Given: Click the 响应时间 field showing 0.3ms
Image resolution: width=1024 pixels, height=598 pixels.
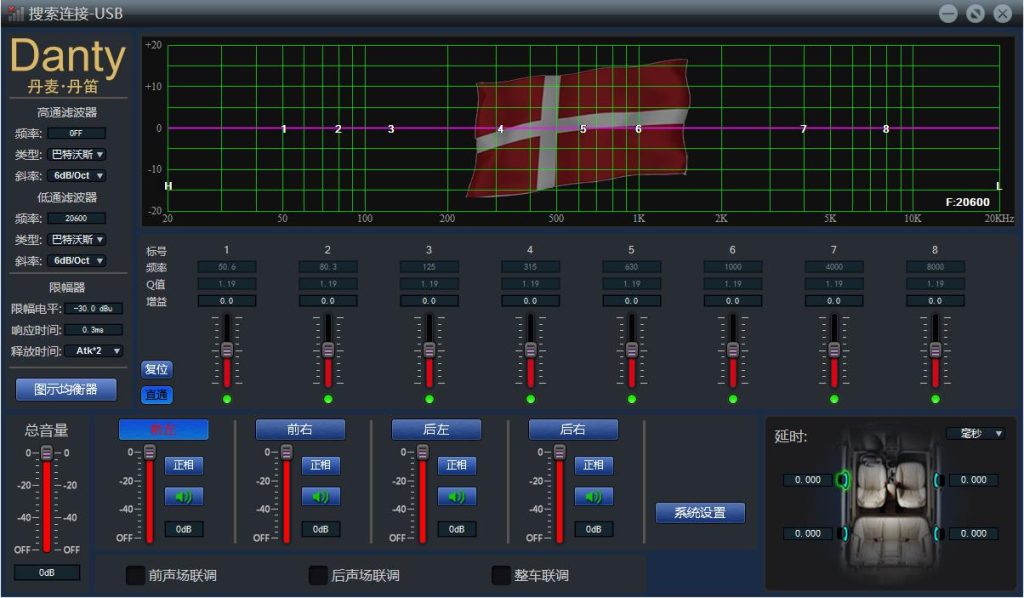Looking at the screenshot, I should pyautogui.click(x=94, y=330).
